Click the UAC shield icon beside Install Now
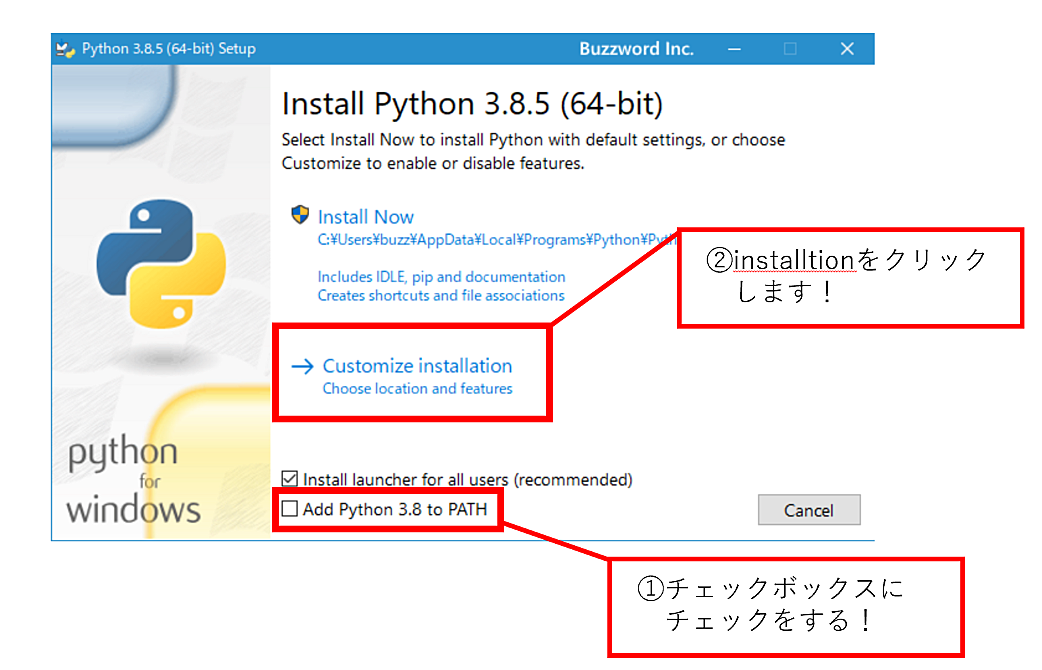 [300, 215]
